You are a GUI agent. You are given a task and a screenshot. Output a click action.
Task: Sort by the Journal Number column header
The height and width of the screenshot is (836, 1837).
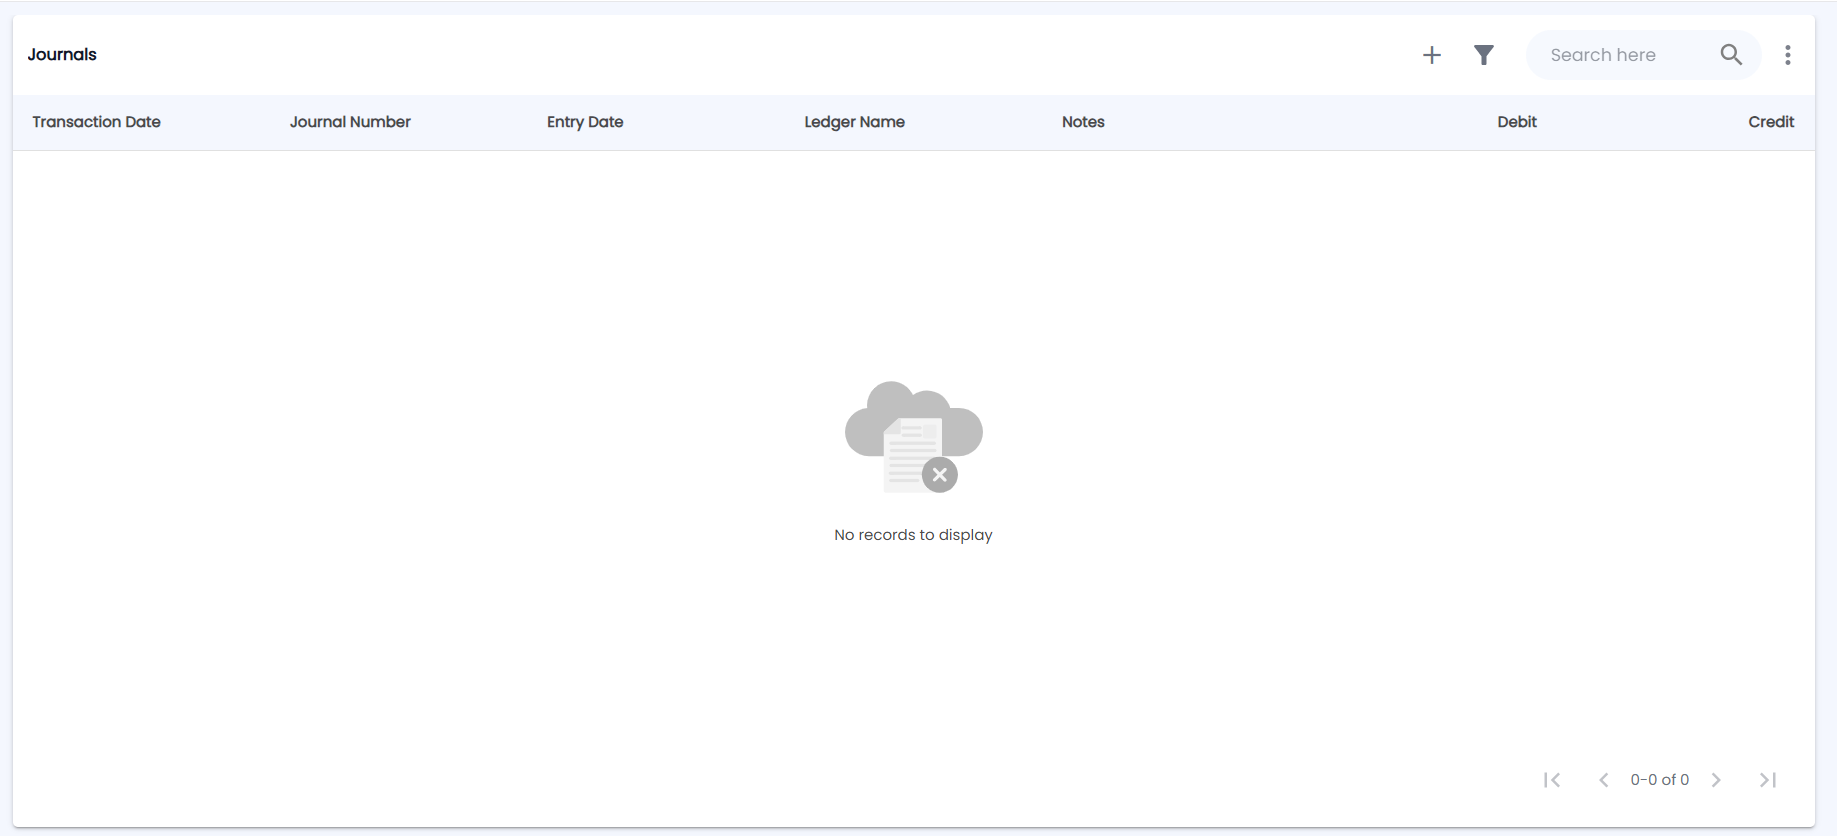tap(350, 122)
